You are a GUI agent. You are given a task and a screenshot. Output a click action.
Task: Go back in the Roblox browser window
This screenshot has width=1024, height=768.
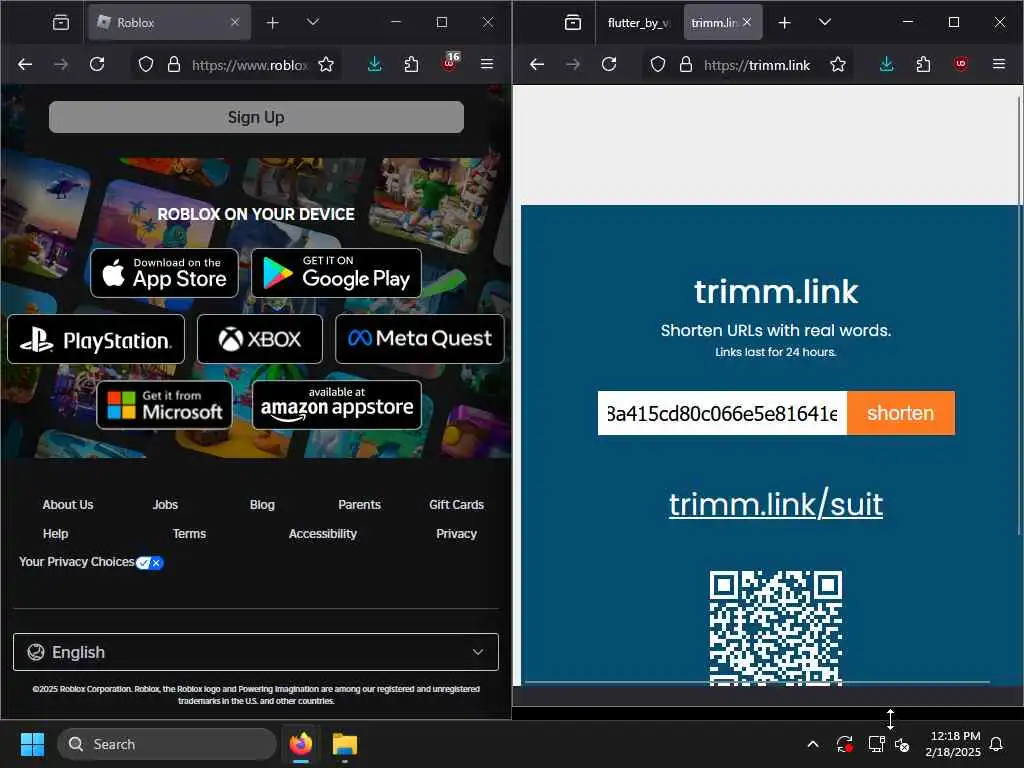pyautogui.click(x=25, y=64)
